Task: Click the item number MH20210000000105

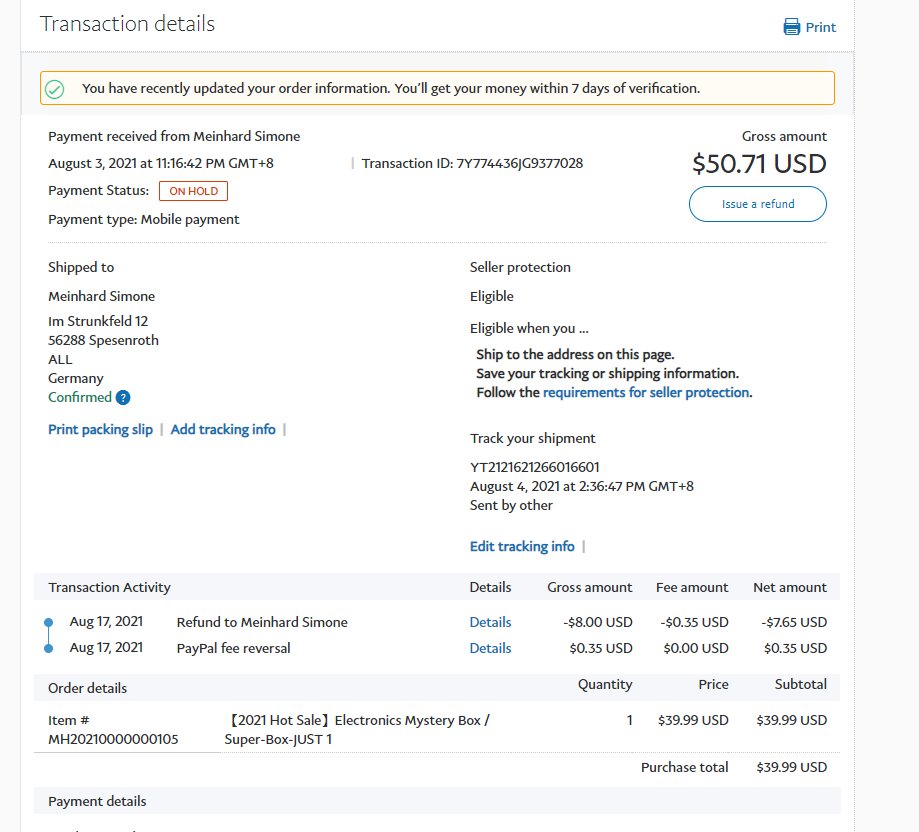Action: [113, 739]
